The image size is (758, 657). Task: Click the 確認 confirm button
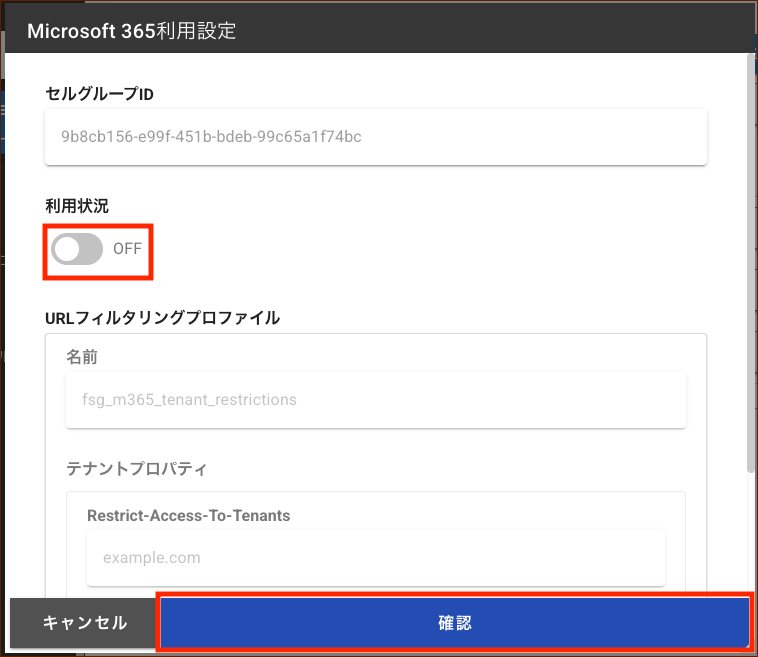point(454,622)
